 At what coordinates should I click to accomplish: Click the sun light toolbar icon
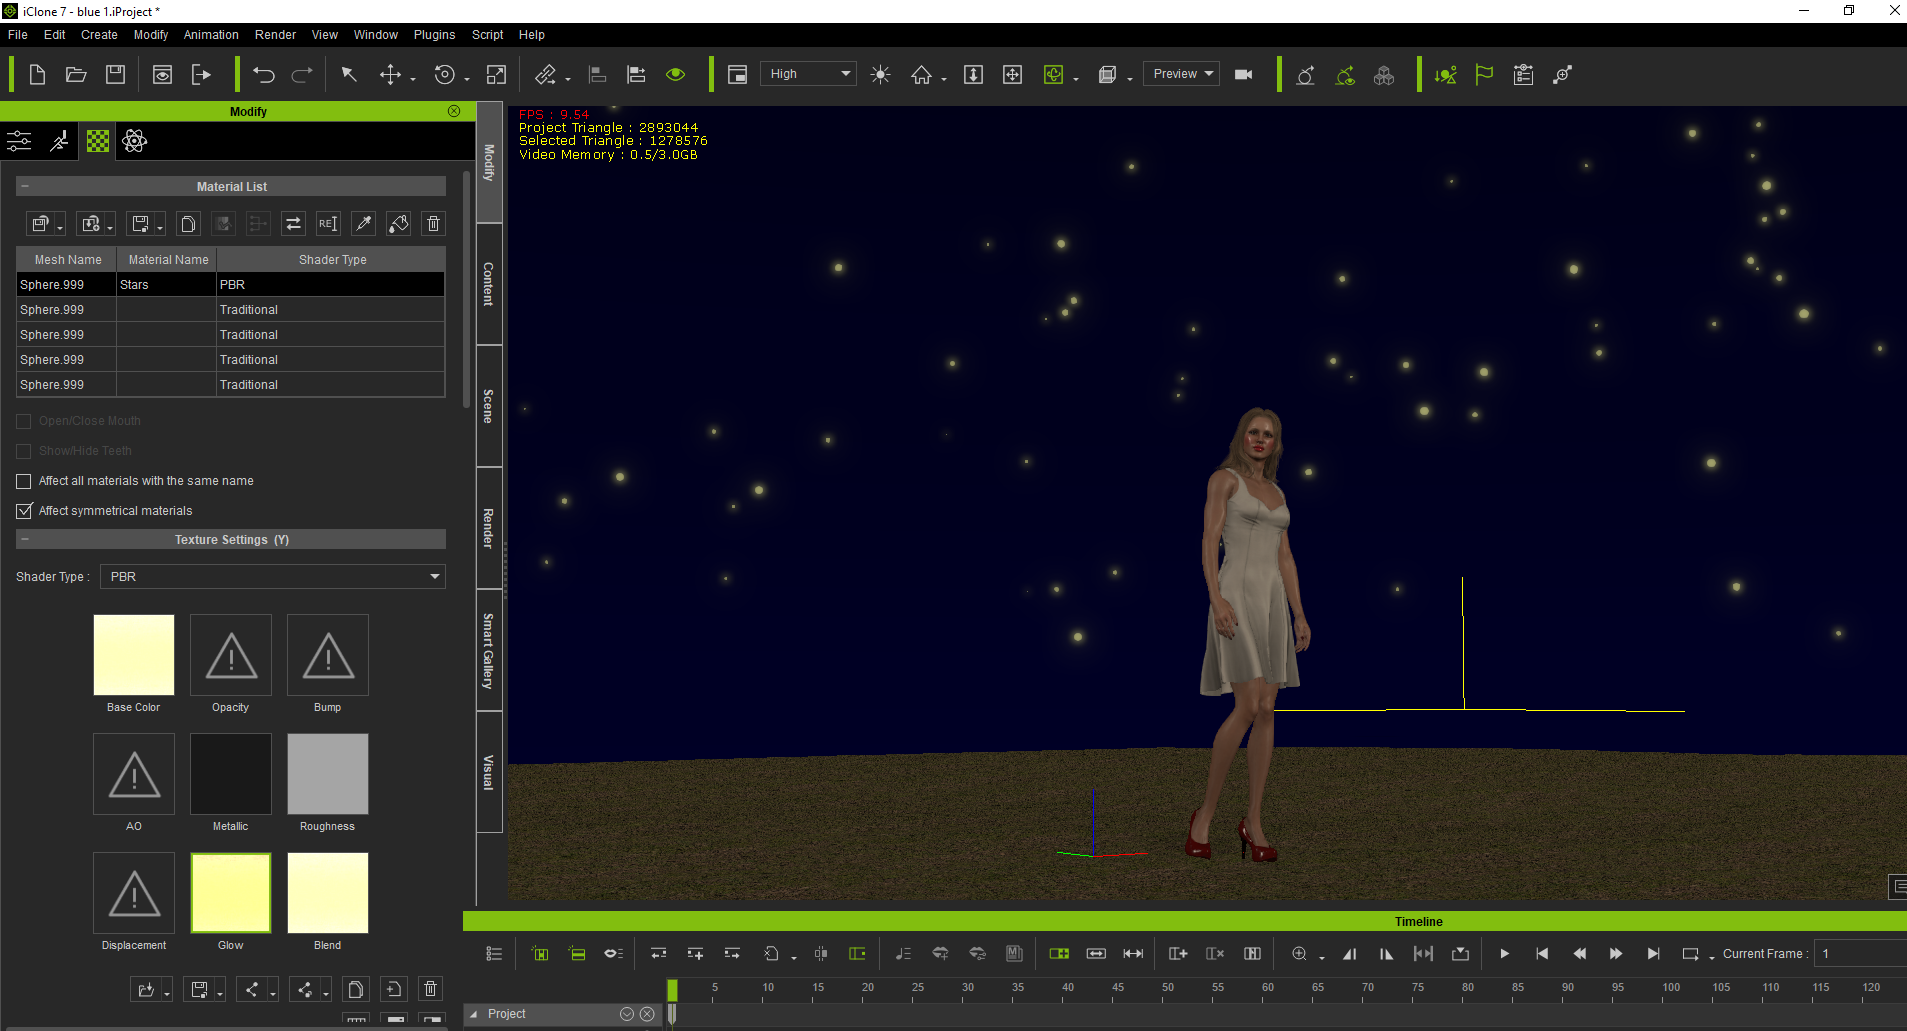click(x=880, y=75)
